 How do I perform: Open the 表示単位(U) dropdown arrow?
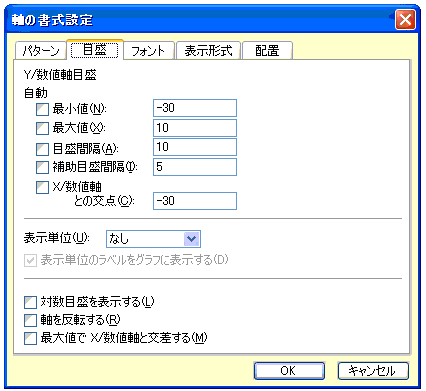(192, 239)
